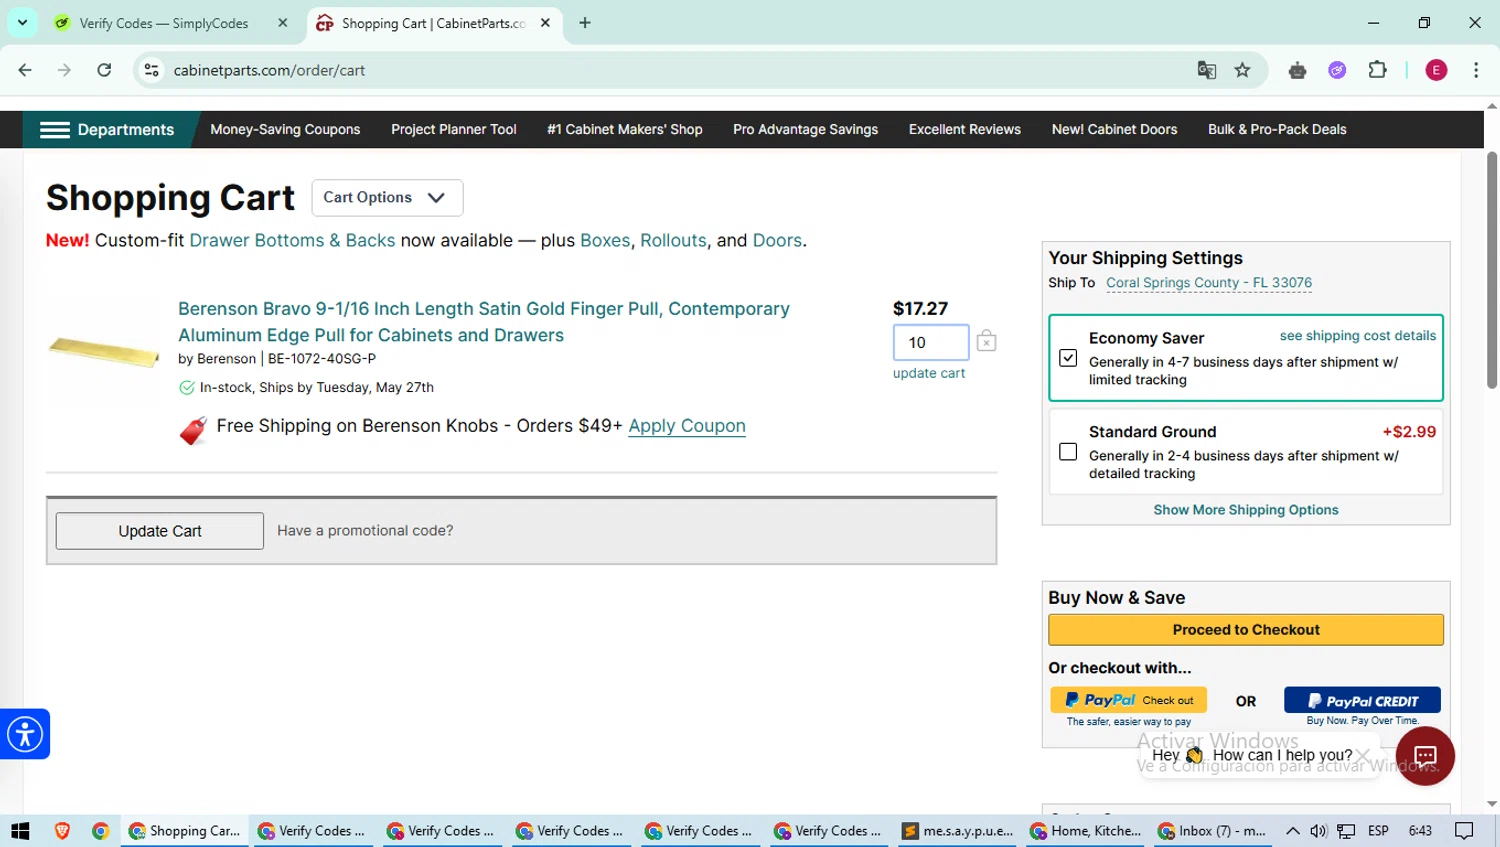The image size is (1500, 847).
Task: Click the Apply Coupon link
Action: point(687,426)
